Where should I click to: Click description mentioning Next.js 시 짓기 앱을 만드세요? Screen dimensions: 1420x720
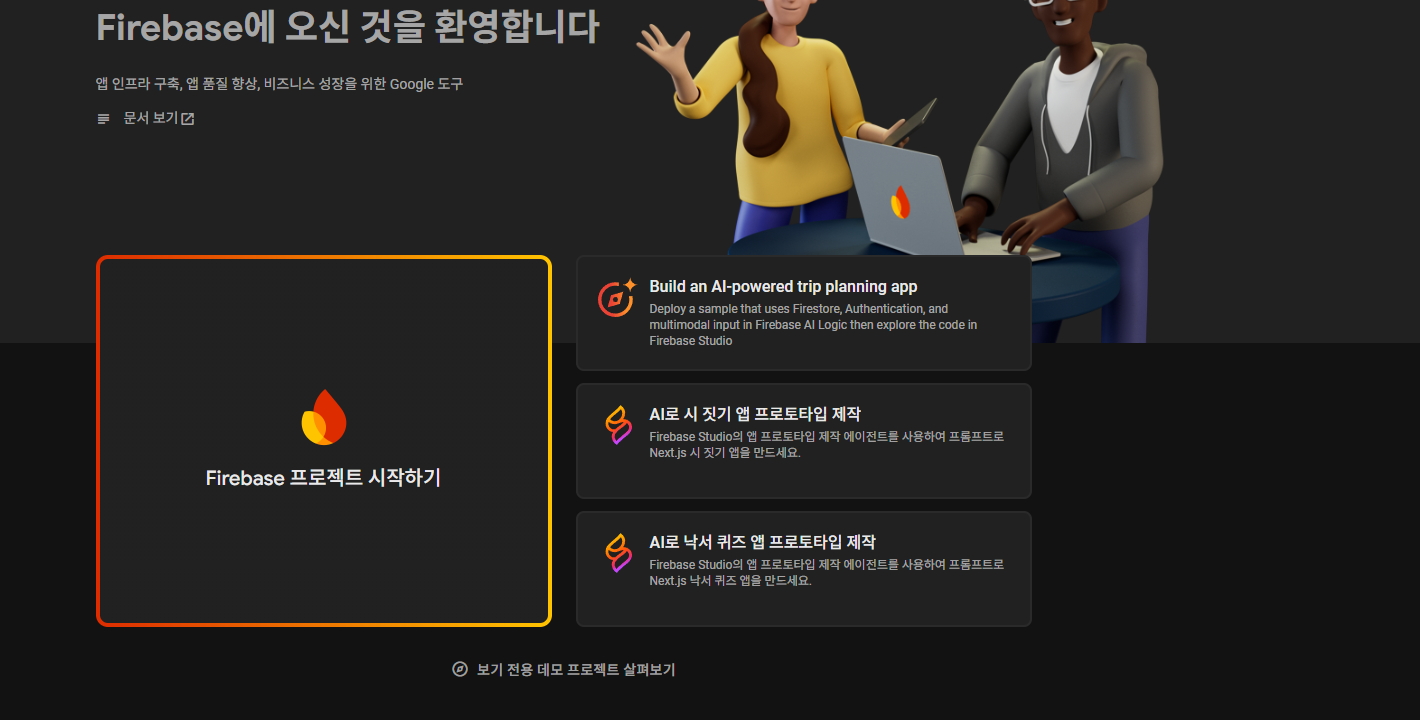point(826,444)
